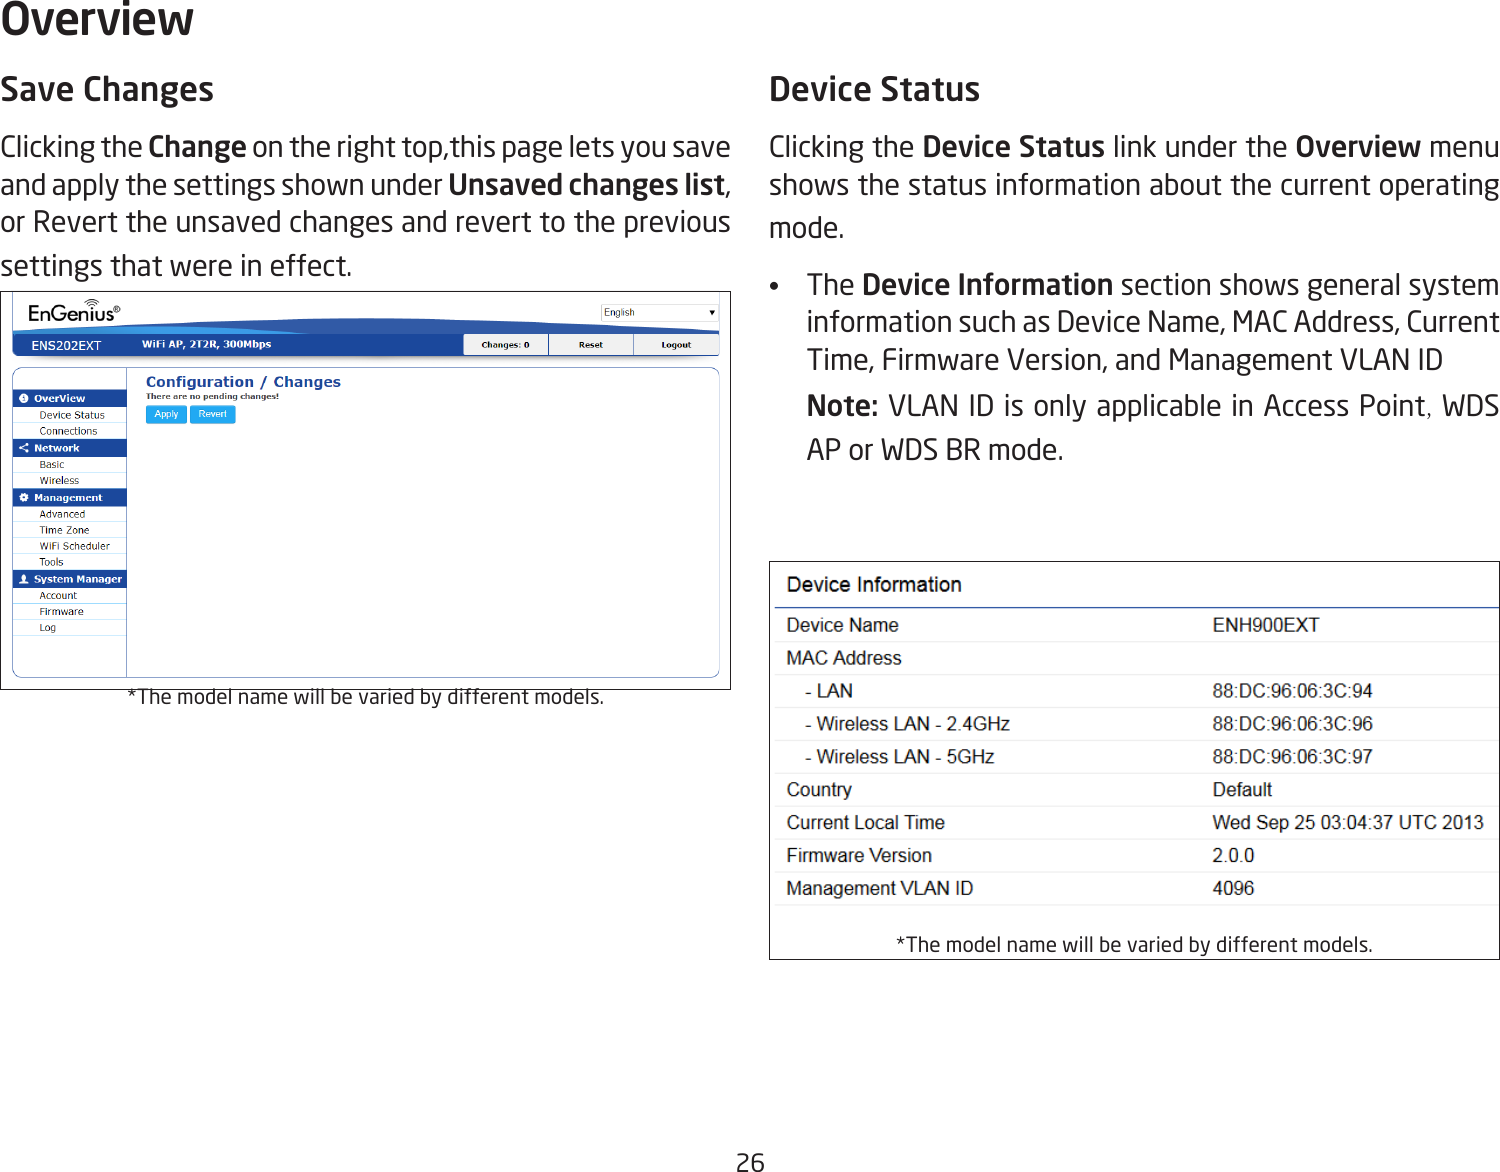
Task: Open Time Zone settings
Action: [64, 530]
